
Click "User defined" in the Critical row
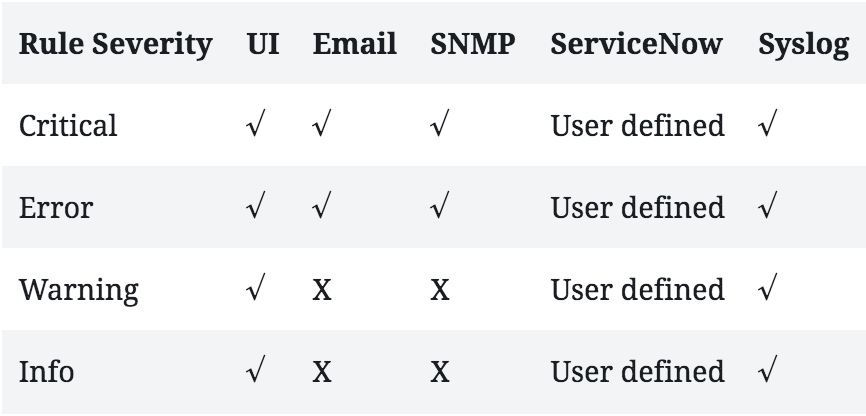point(637,126)
